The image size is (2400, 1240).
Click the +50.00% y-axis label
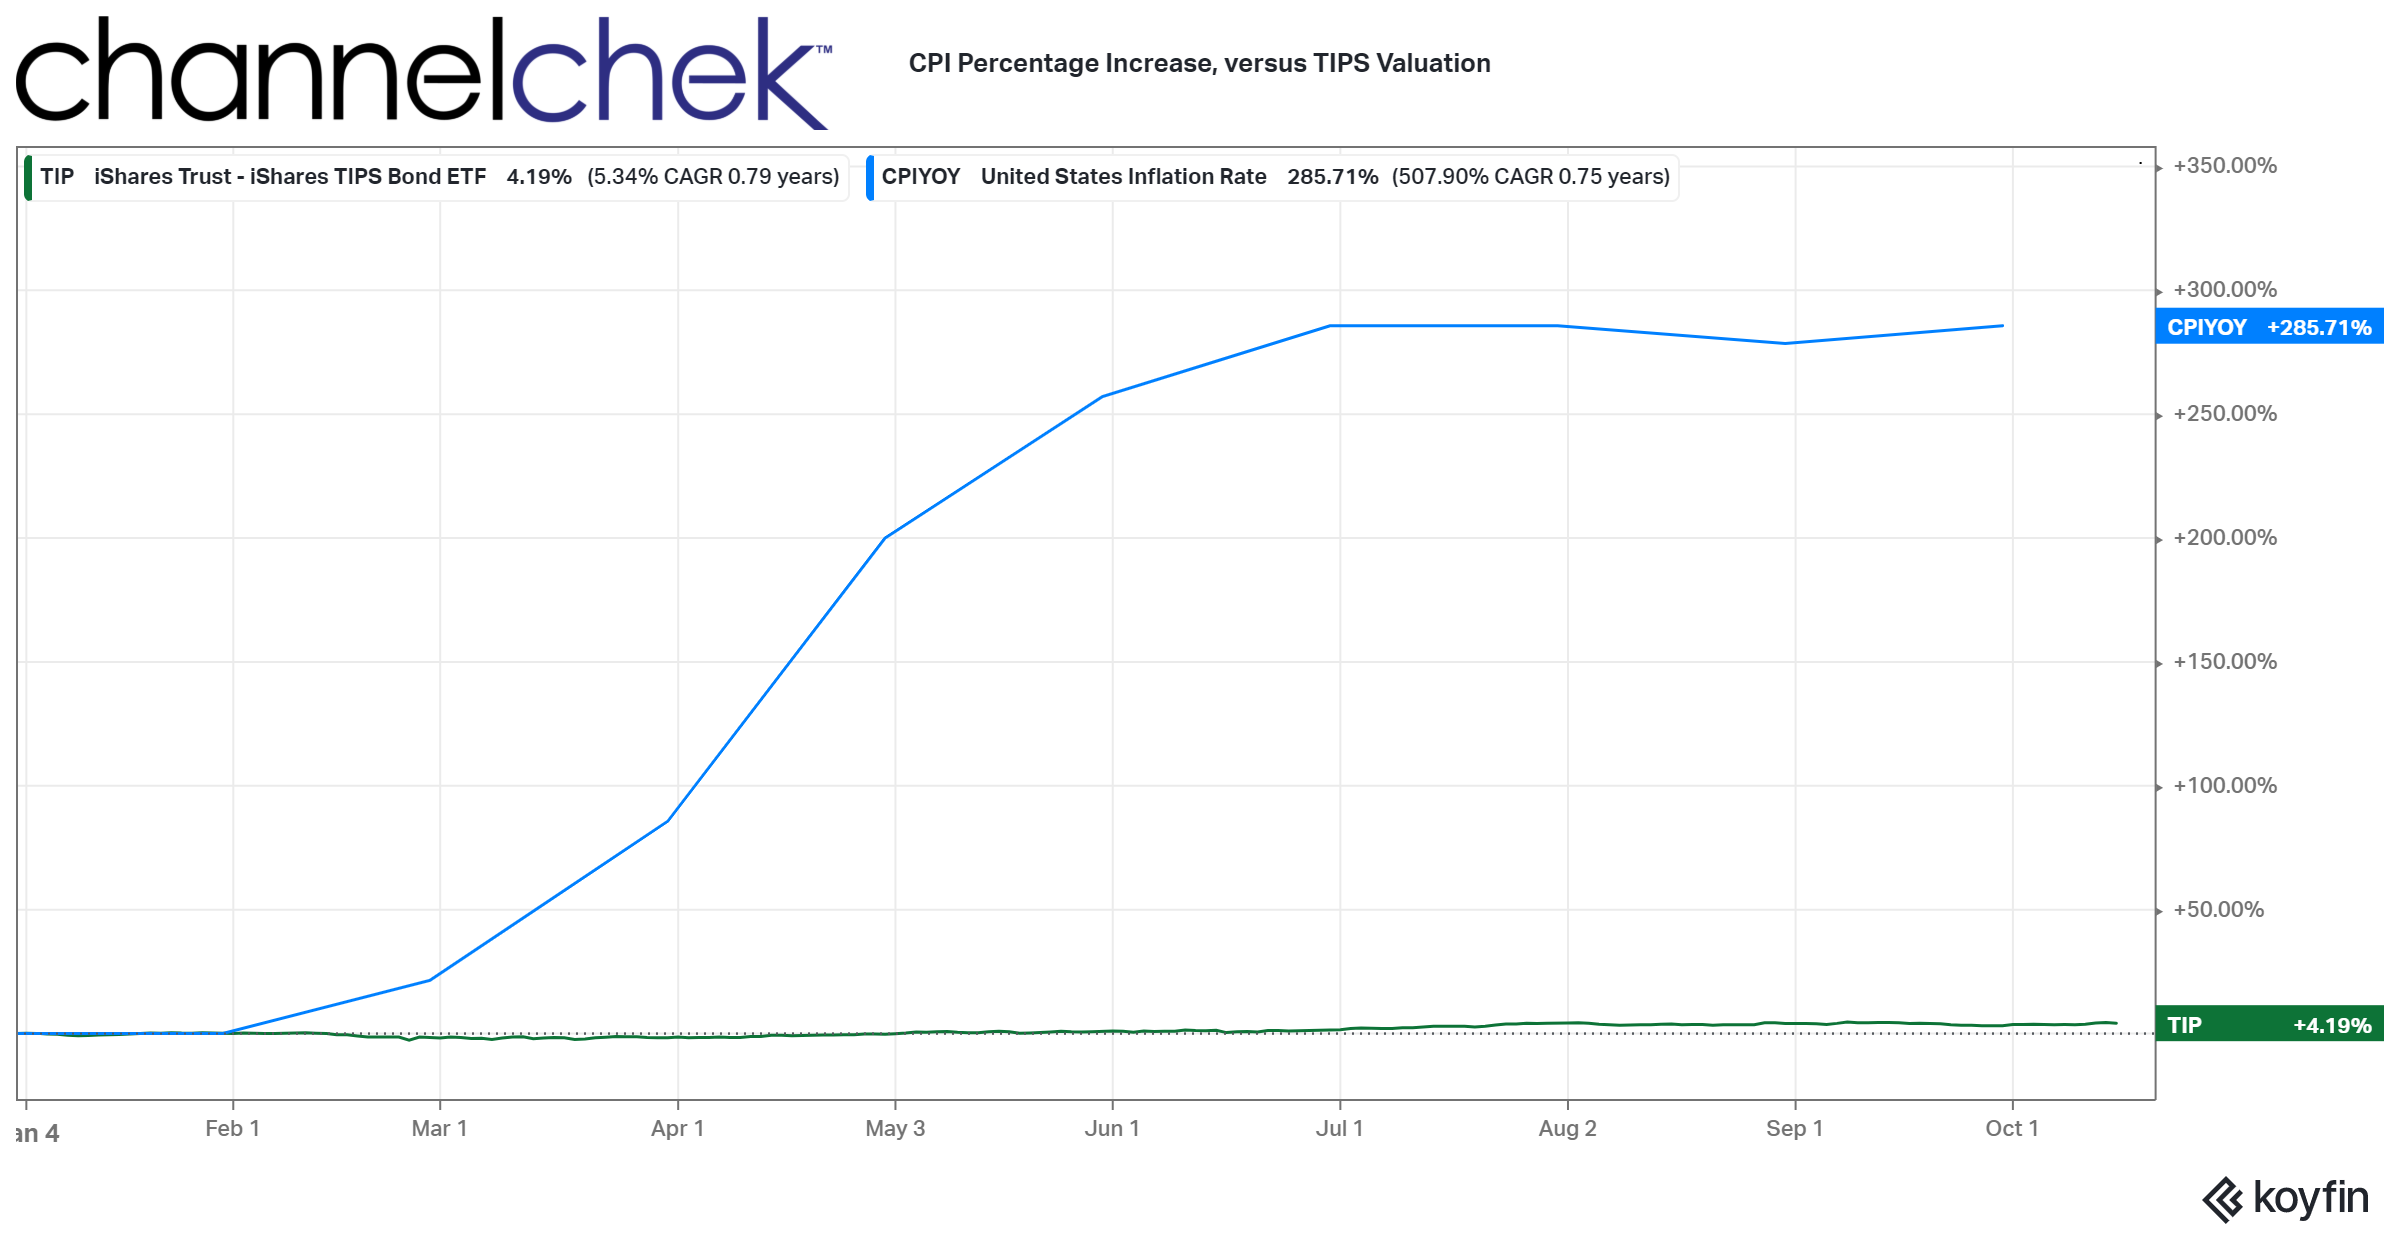pyautogui.click(x=2218, y=909)
